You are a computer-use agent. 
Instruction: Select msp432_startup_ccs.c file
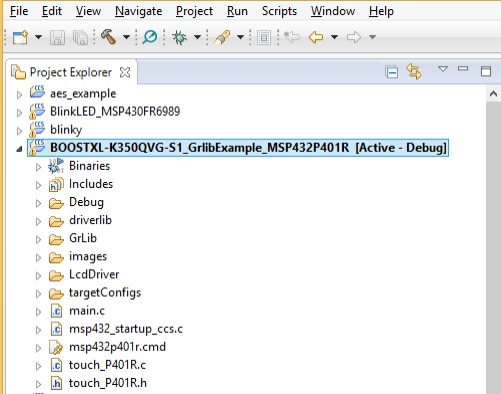(x=126, y=329)
